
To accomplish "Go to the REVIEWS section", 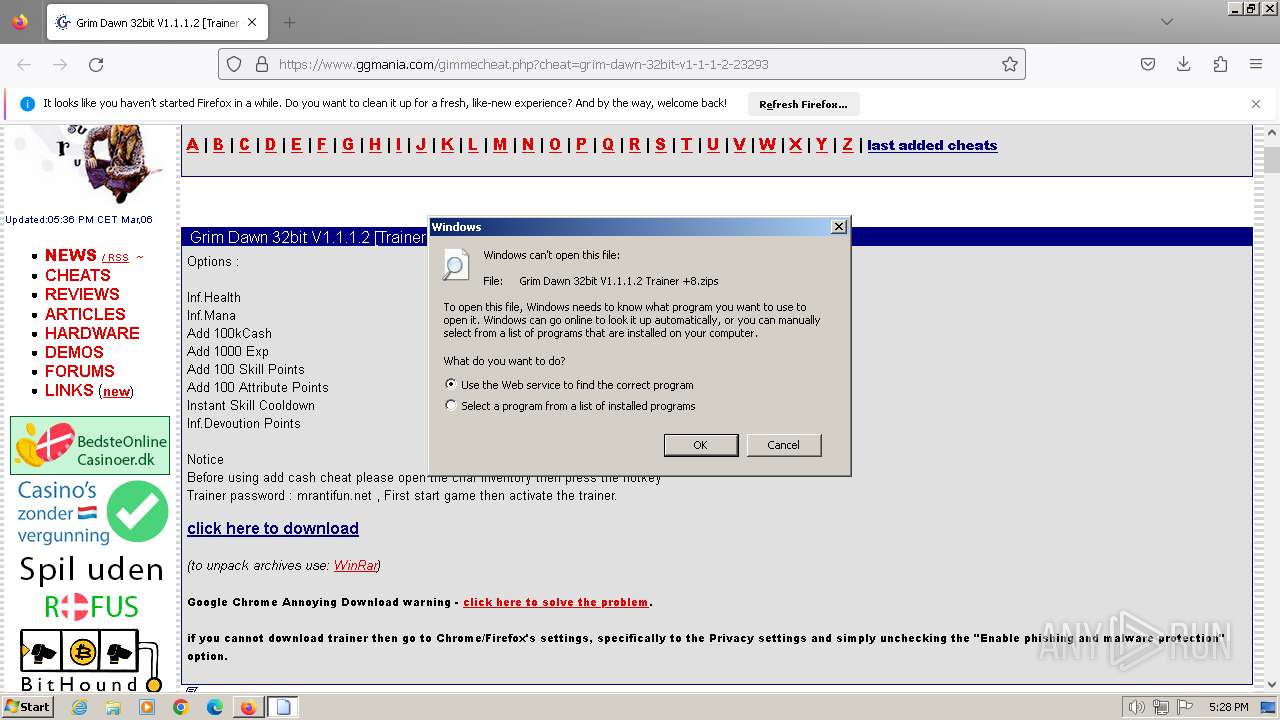I will coord(82,294).
